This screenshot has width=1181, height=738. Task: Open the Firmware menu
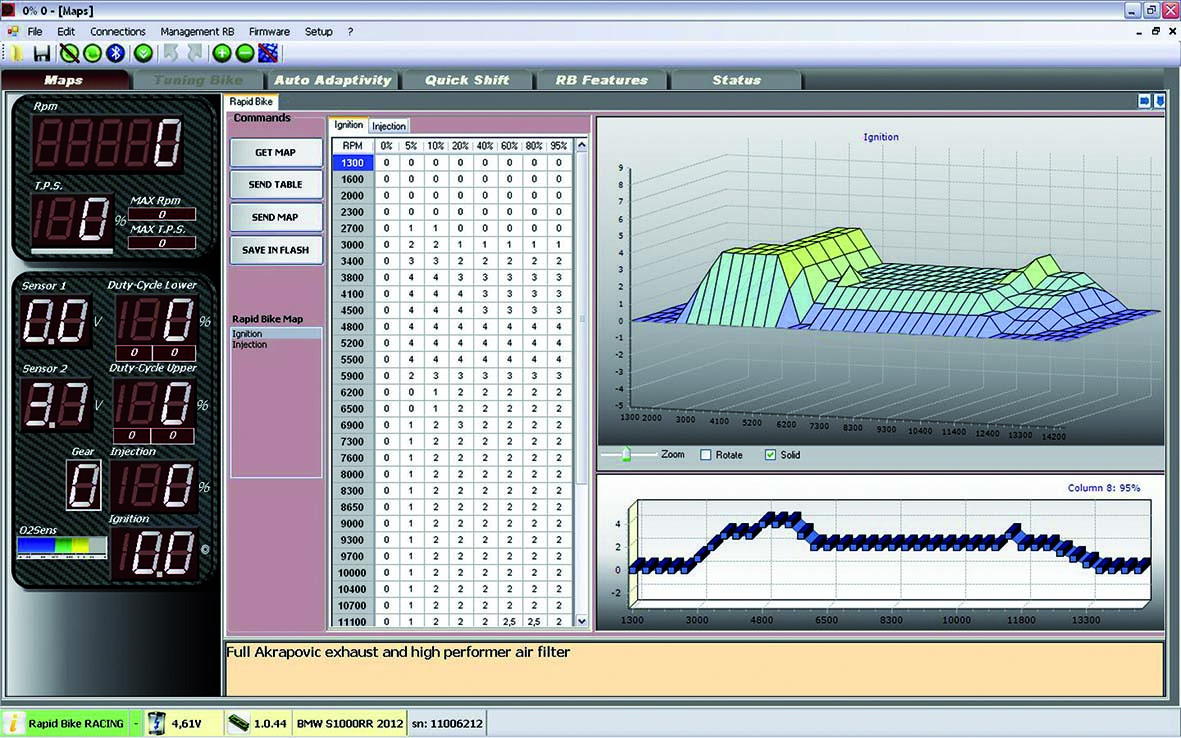click(269, 31)
